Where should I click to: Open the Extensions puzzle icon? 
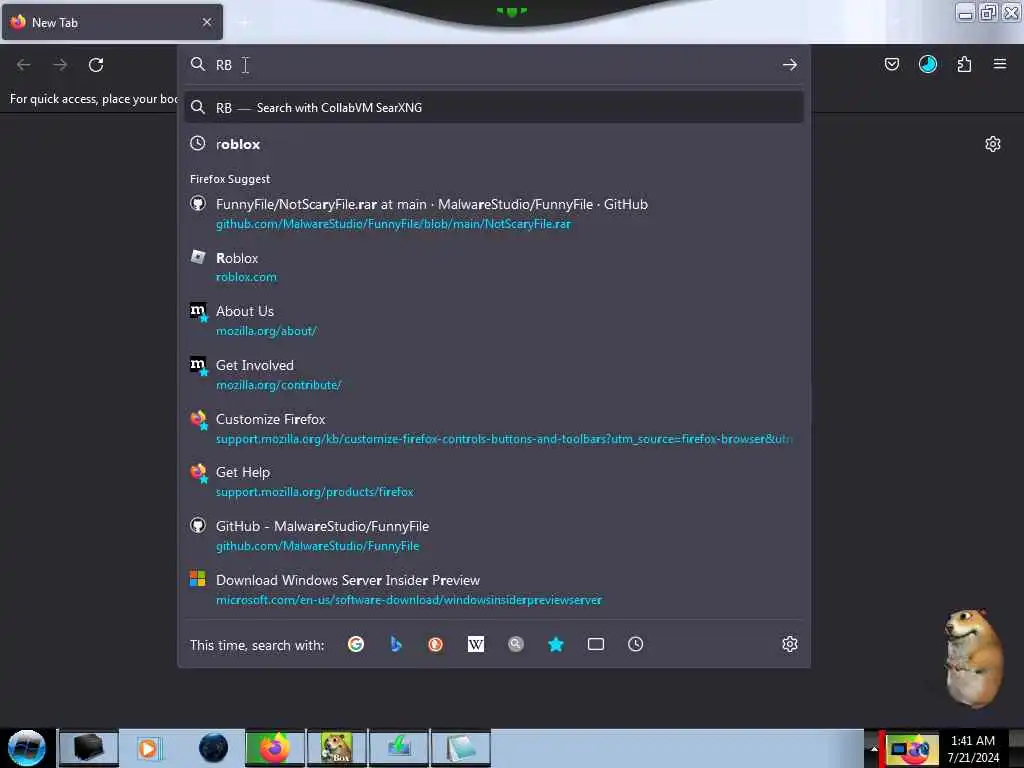tap(964, 64)
